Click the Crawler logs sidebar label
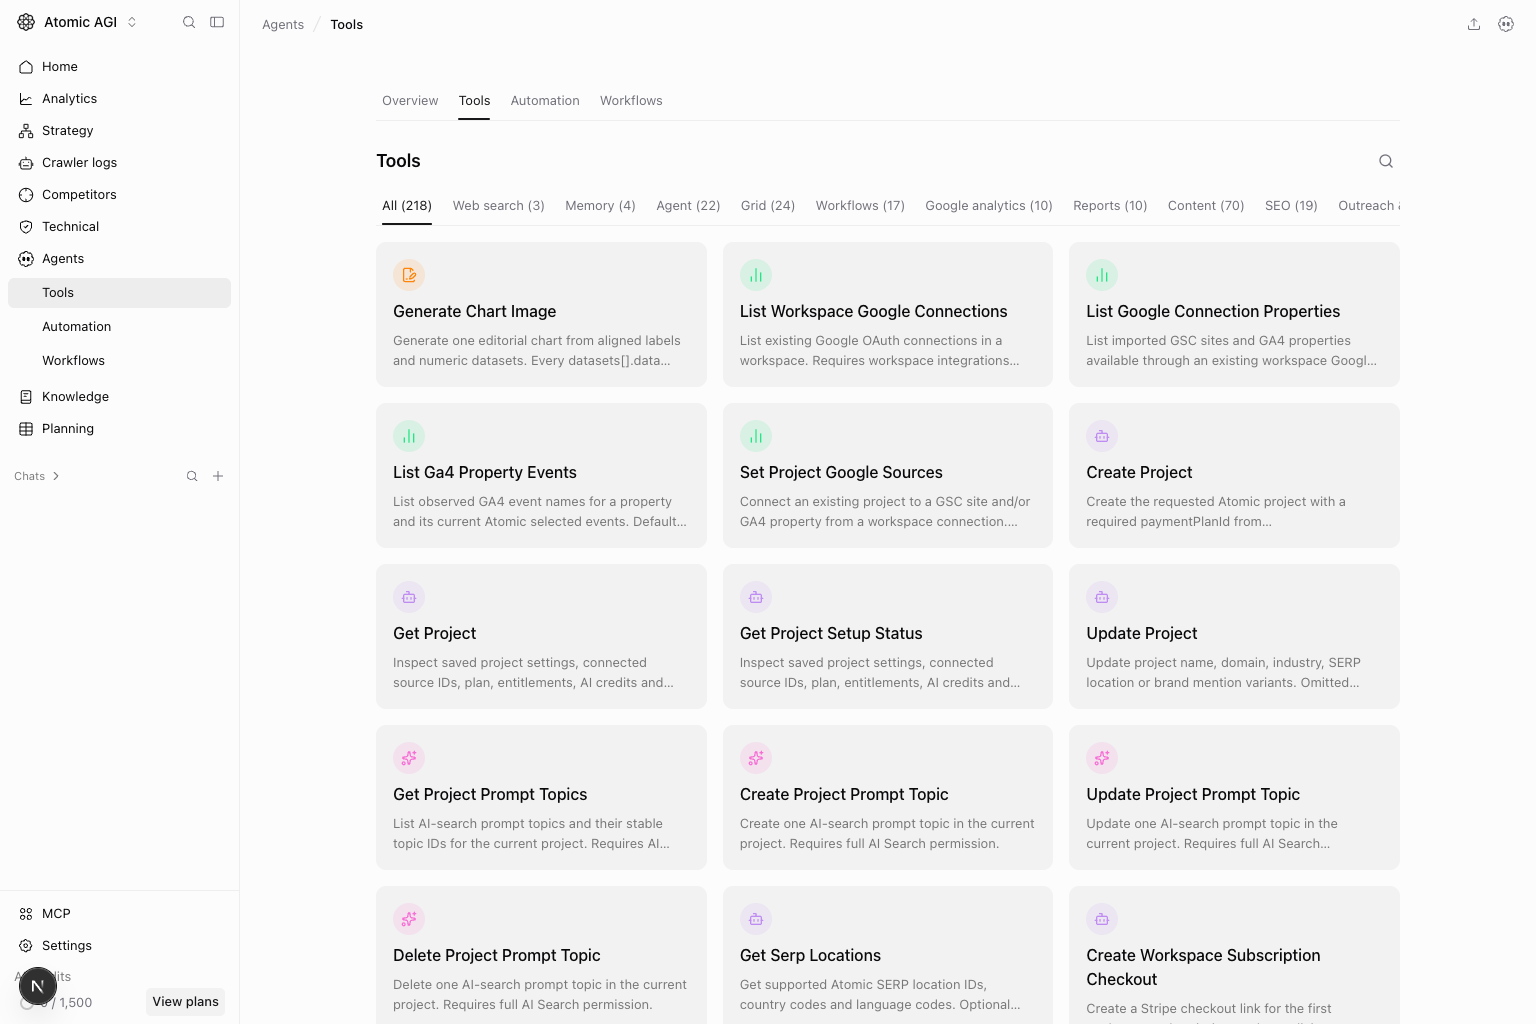The width and height of the screenshot is (1536, 1024). [79, 163]
